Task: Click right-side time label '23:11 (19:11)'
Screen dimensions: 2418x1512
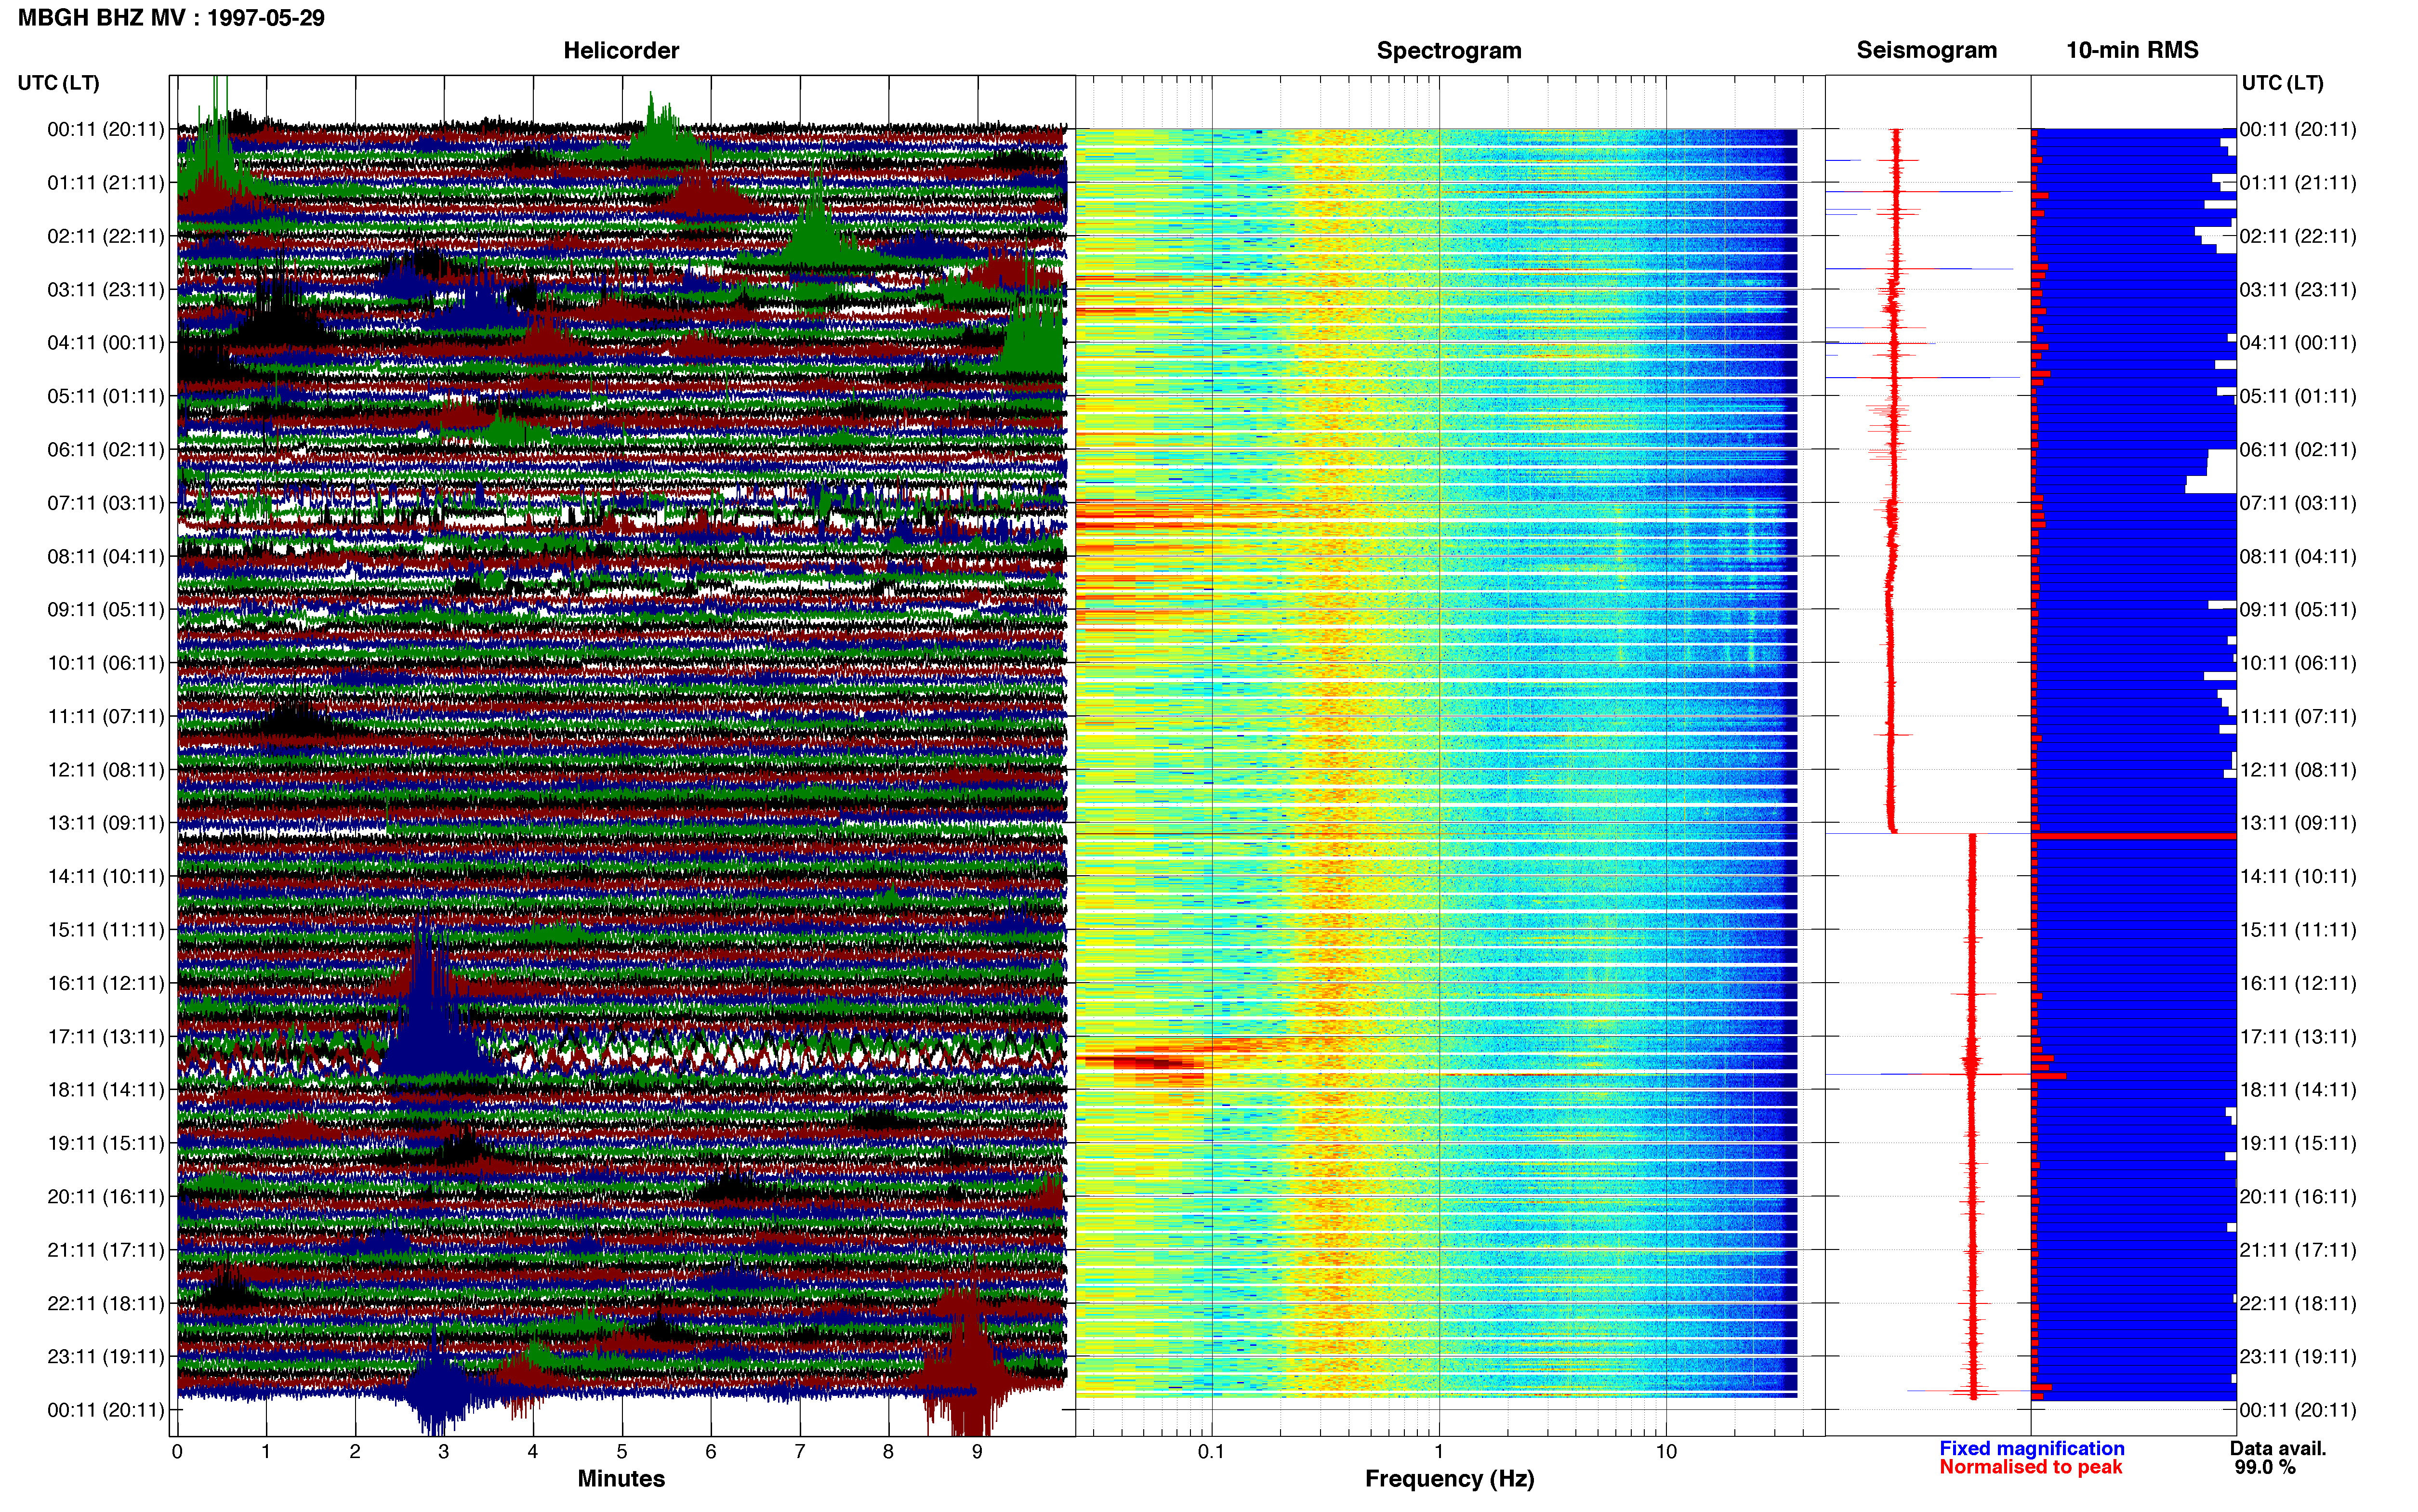Action: [x=2298, y=1356]
